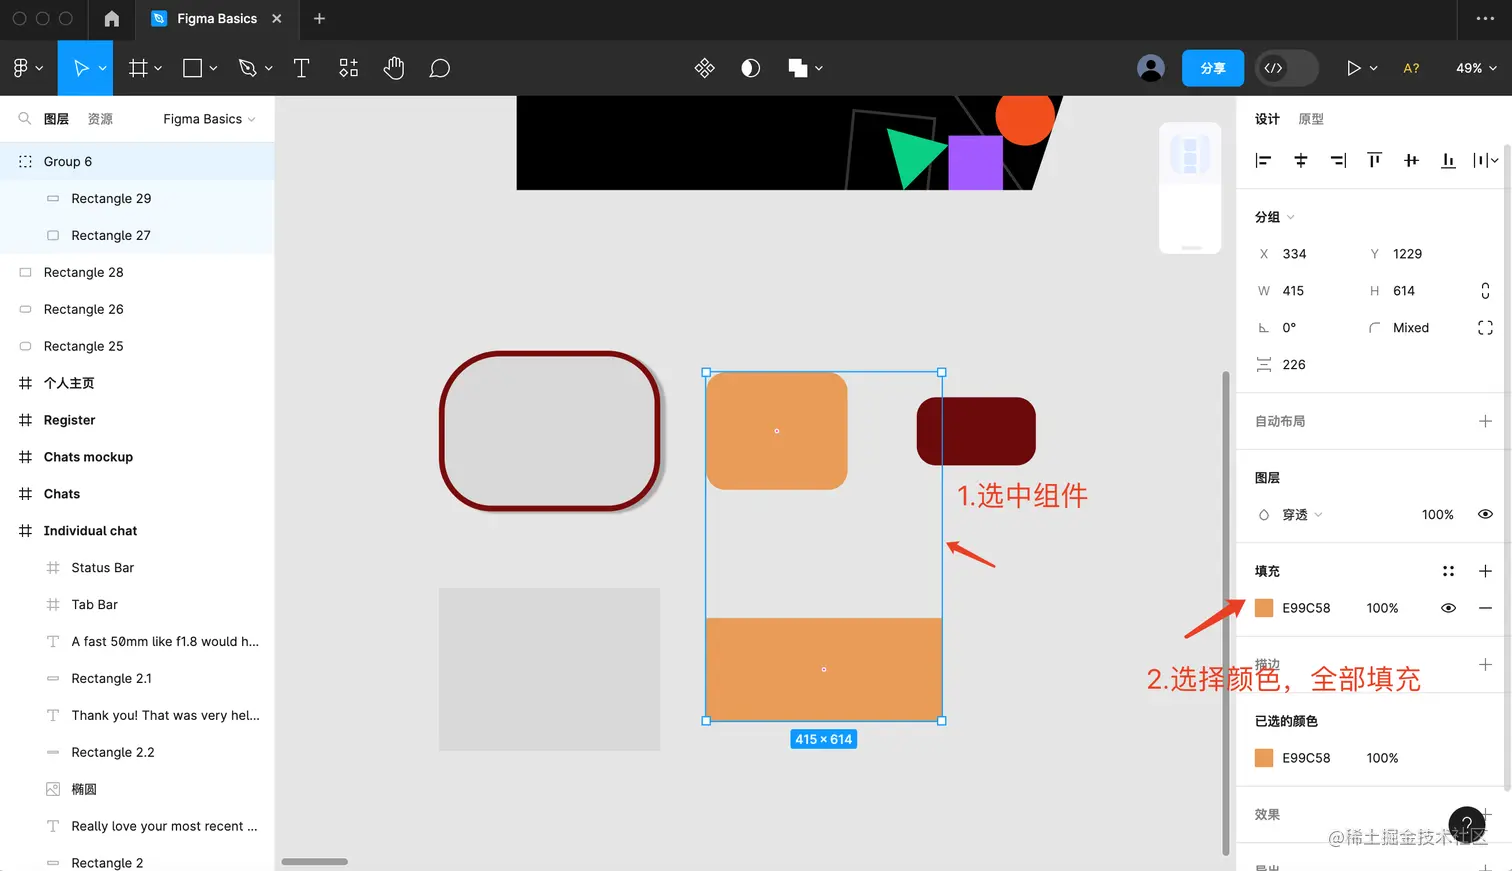Click the rotation field

1304,328
